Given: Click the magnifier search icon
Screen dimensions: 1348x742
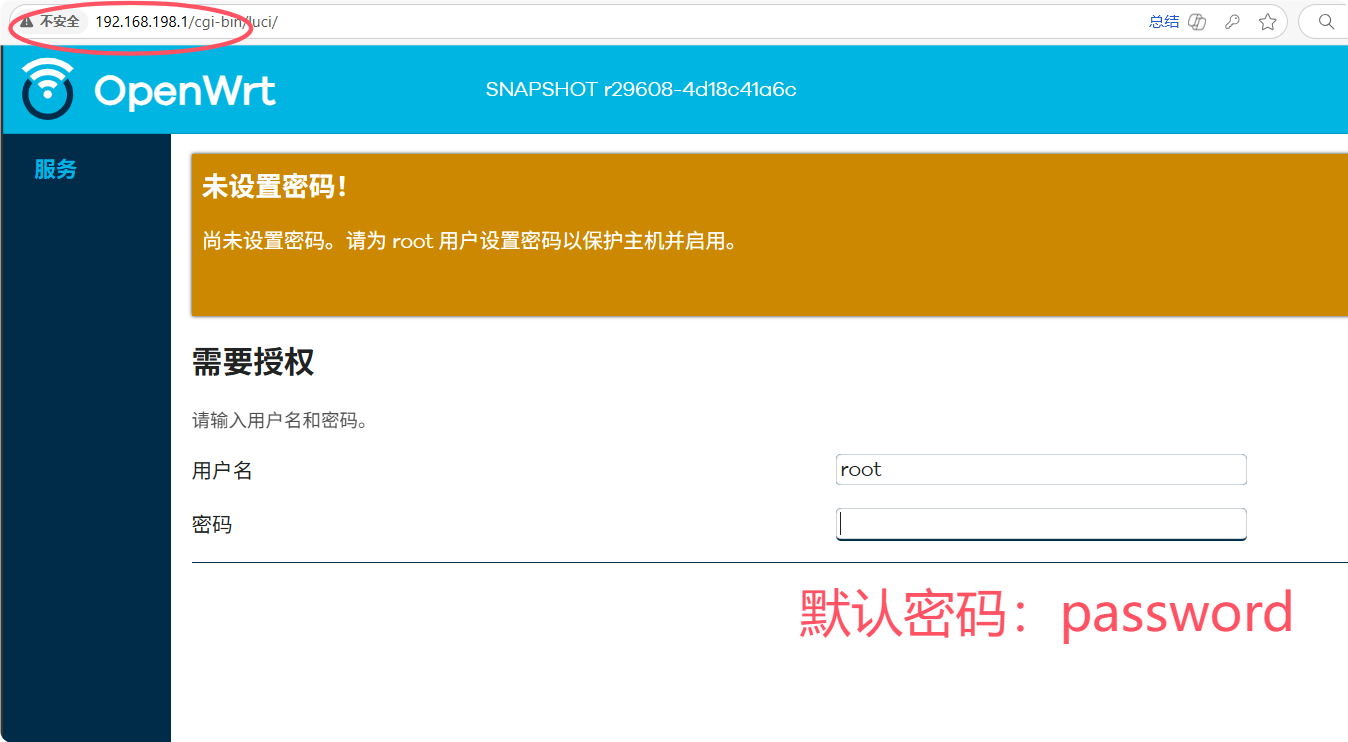Looking at the screenshot, I should [1326, 21].
